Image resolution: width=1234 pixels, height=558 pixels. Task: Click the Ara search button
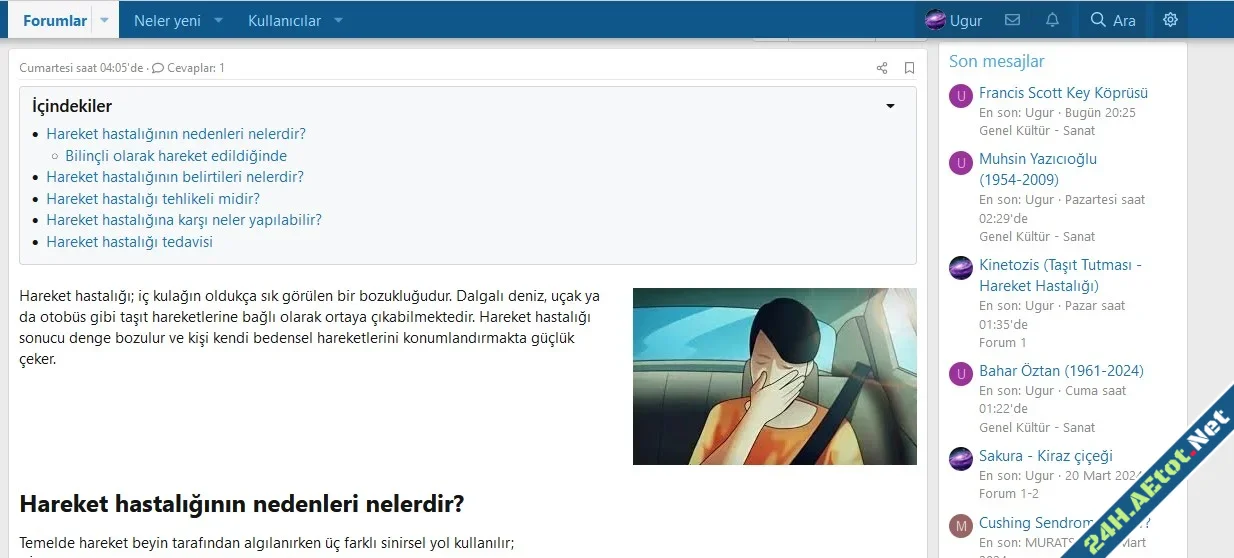coord(1113,20)
